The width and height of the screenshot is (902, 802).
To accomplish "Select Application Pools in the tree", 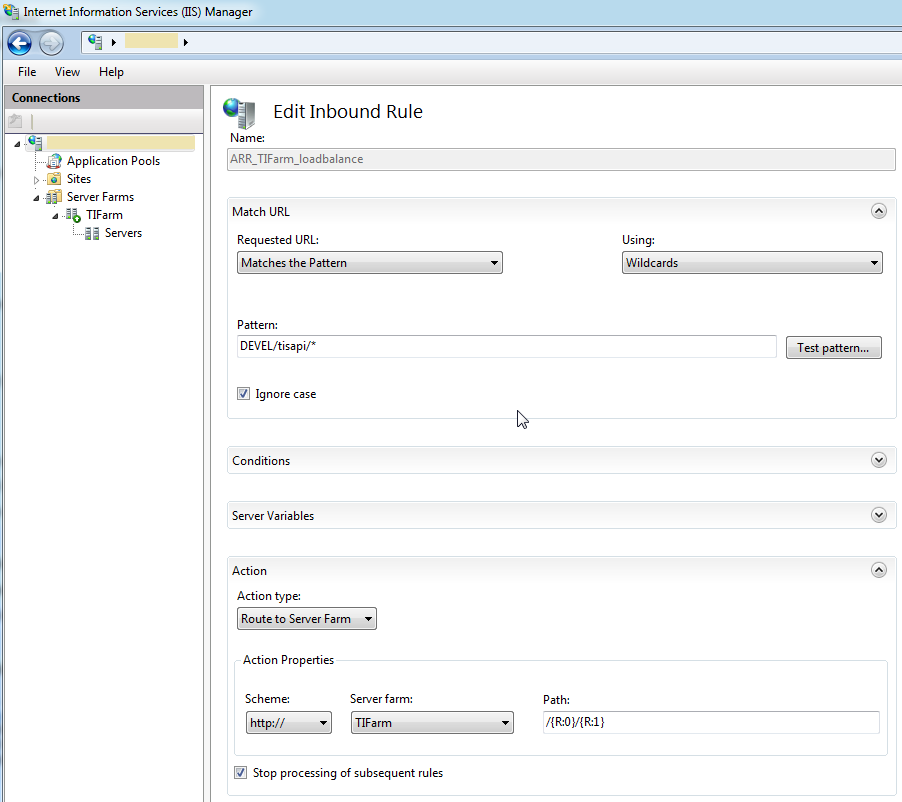I will [113, 161].
